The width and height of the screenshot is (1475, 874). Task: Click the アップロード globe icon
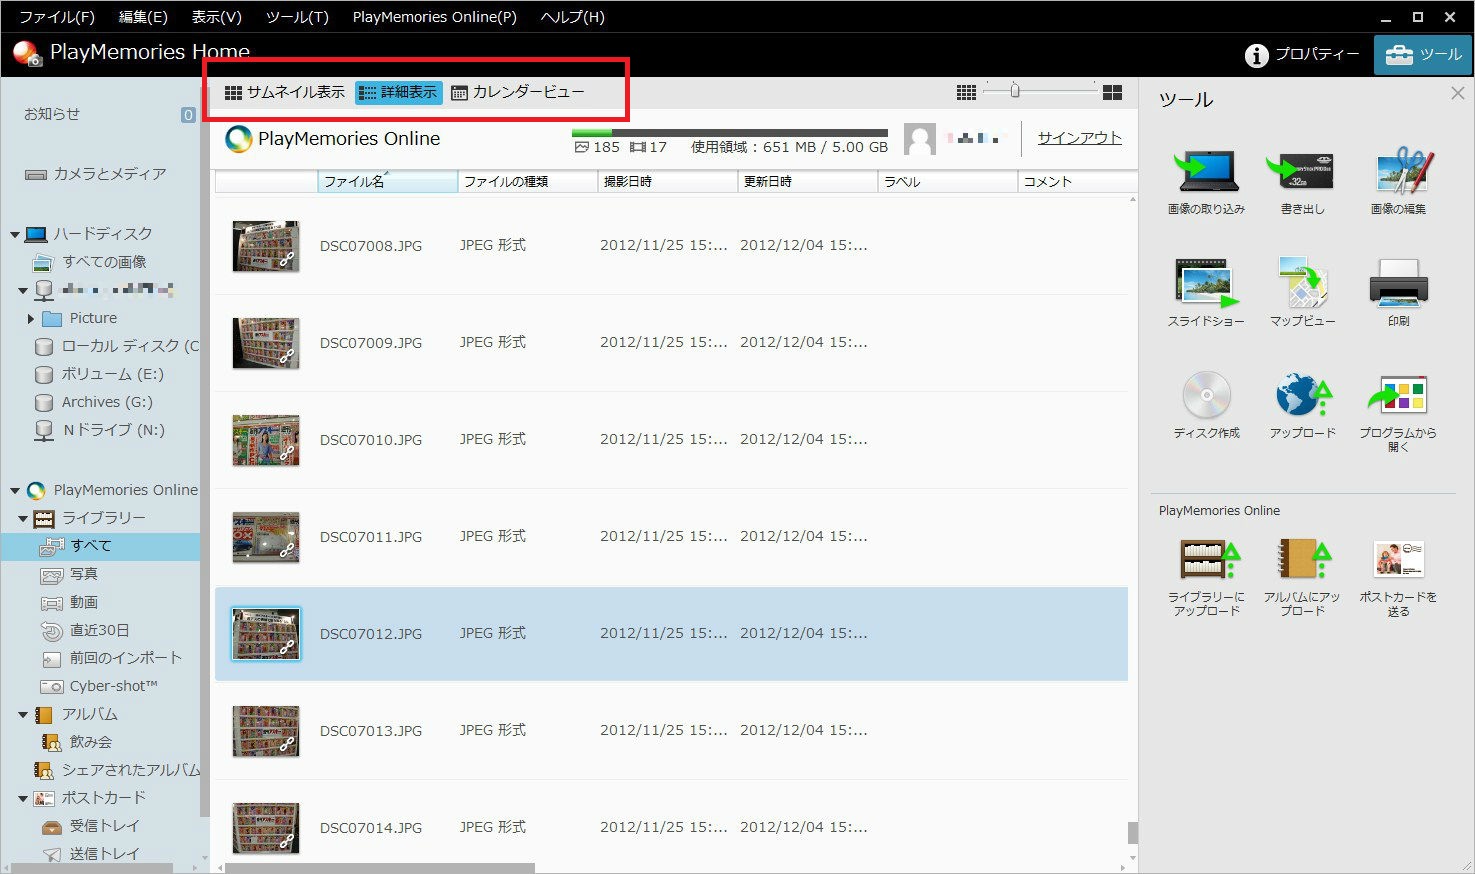point(1302,396)
